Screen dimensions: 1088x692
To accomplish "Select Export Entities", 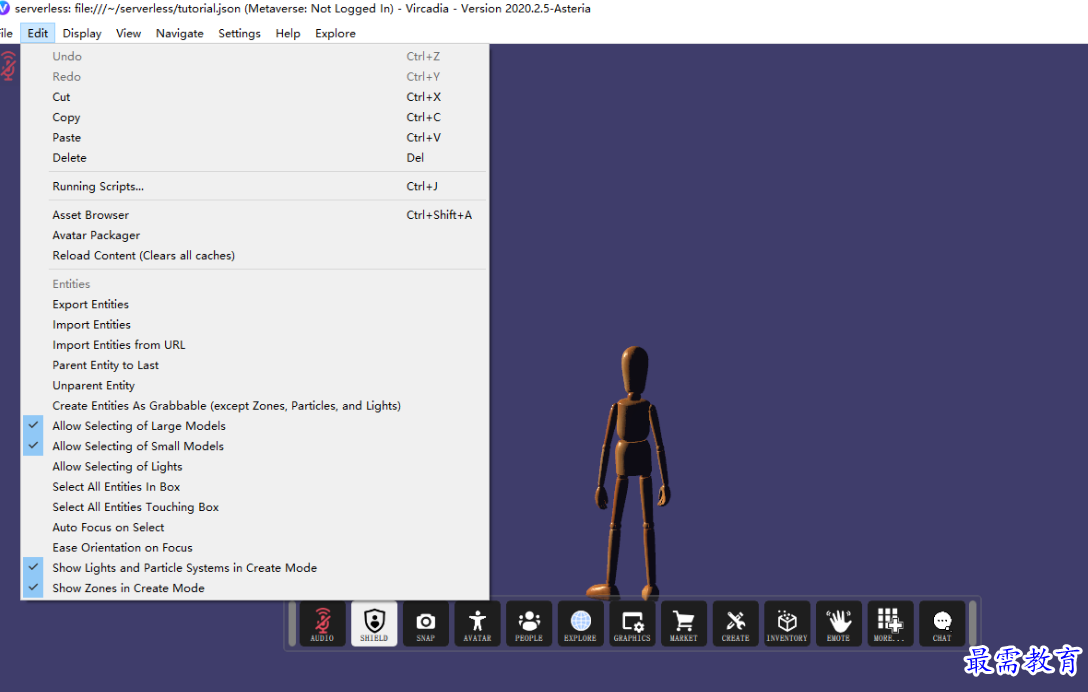I will [255, 304].
